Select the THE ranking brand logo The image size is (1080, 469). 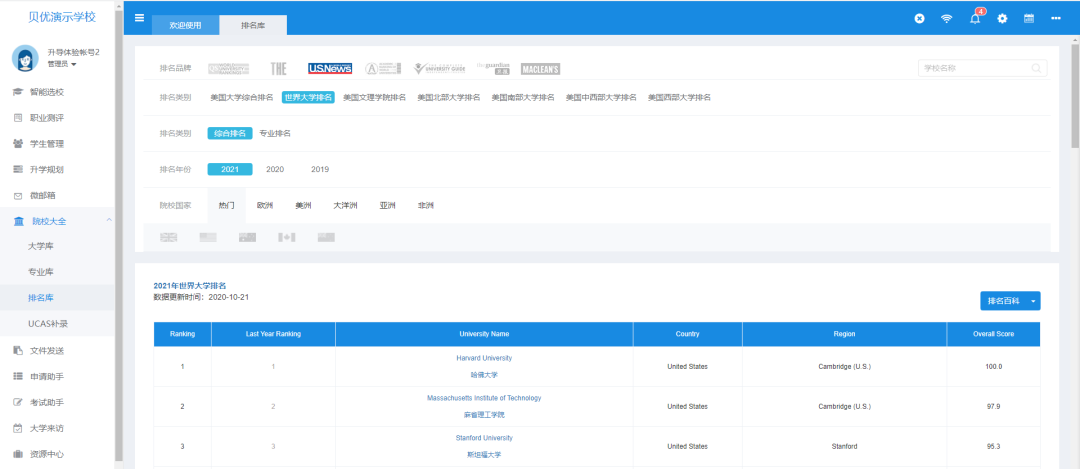pos(278,68)
